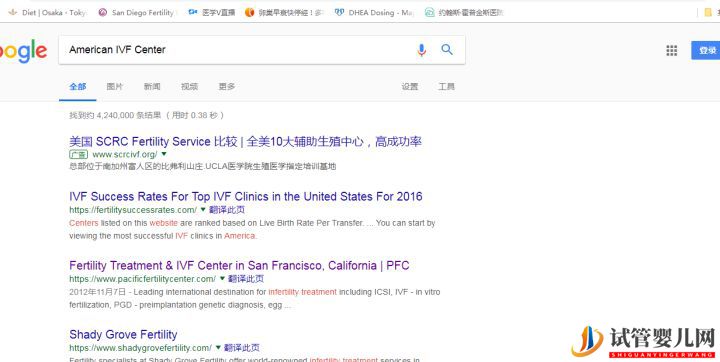Expand the arrow next to shadygrovefertility.com

218,347
